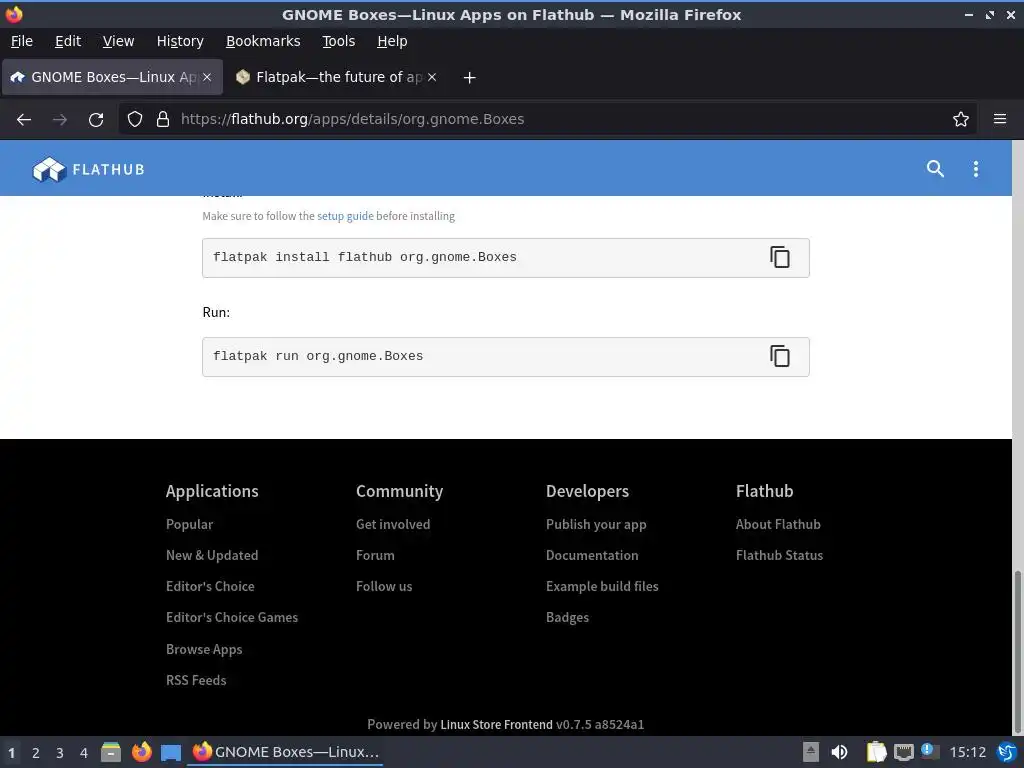Visit Editor's Choice Games link

click(232, 618)
